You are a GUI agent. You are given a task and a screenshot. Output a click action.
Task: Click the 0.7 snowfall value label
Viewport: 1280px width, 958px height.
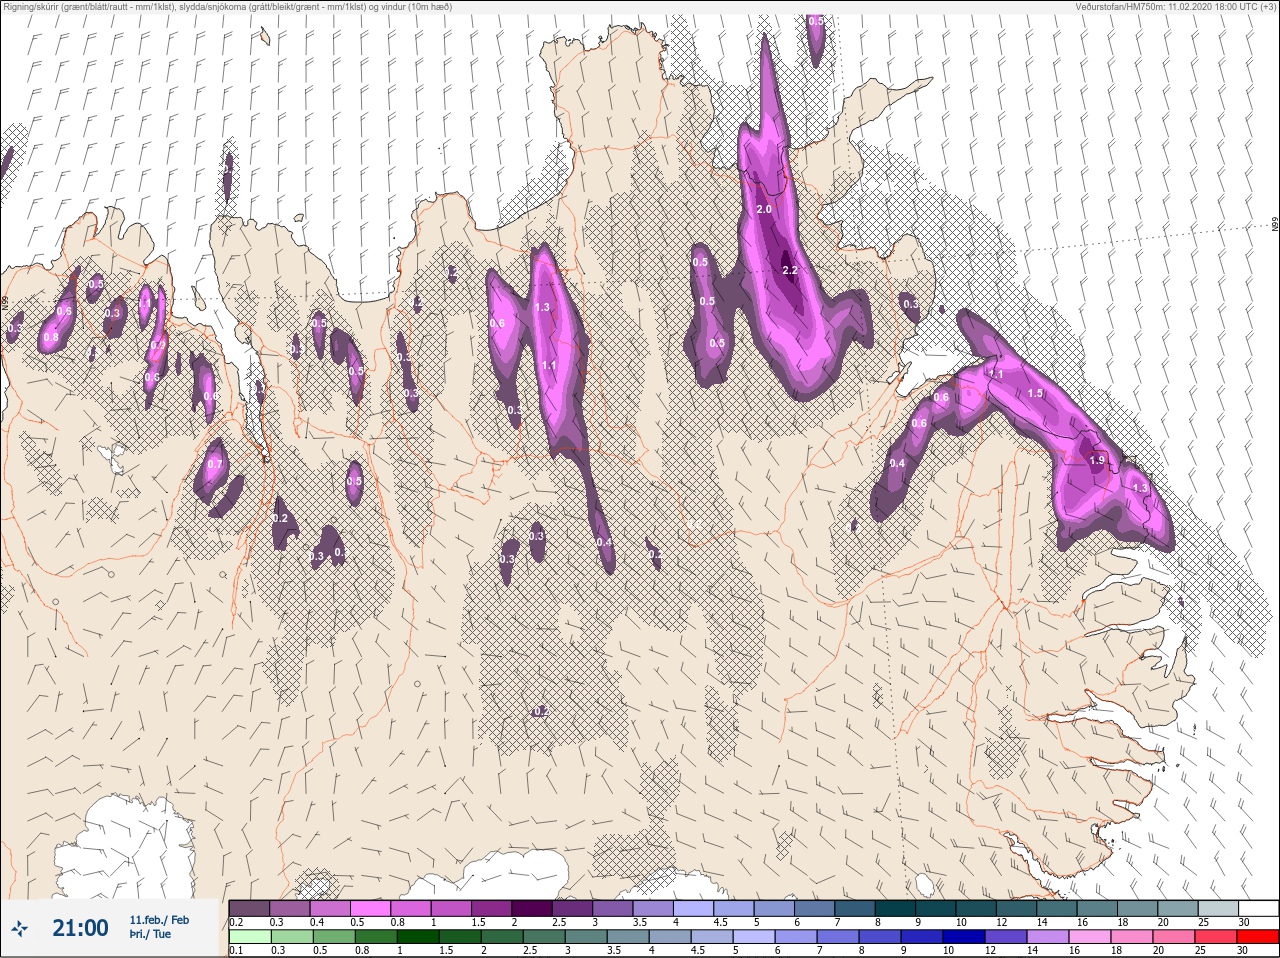tap(214, 464)
